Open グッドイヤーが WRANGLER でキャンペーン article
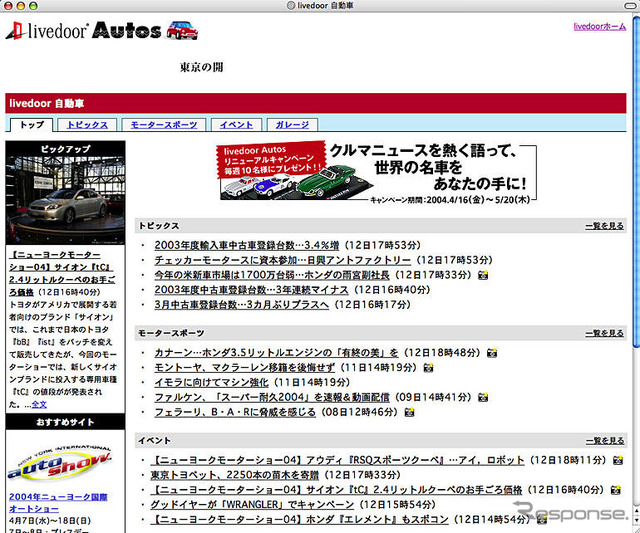Screen dimensions: 640x533 point(252,505)
